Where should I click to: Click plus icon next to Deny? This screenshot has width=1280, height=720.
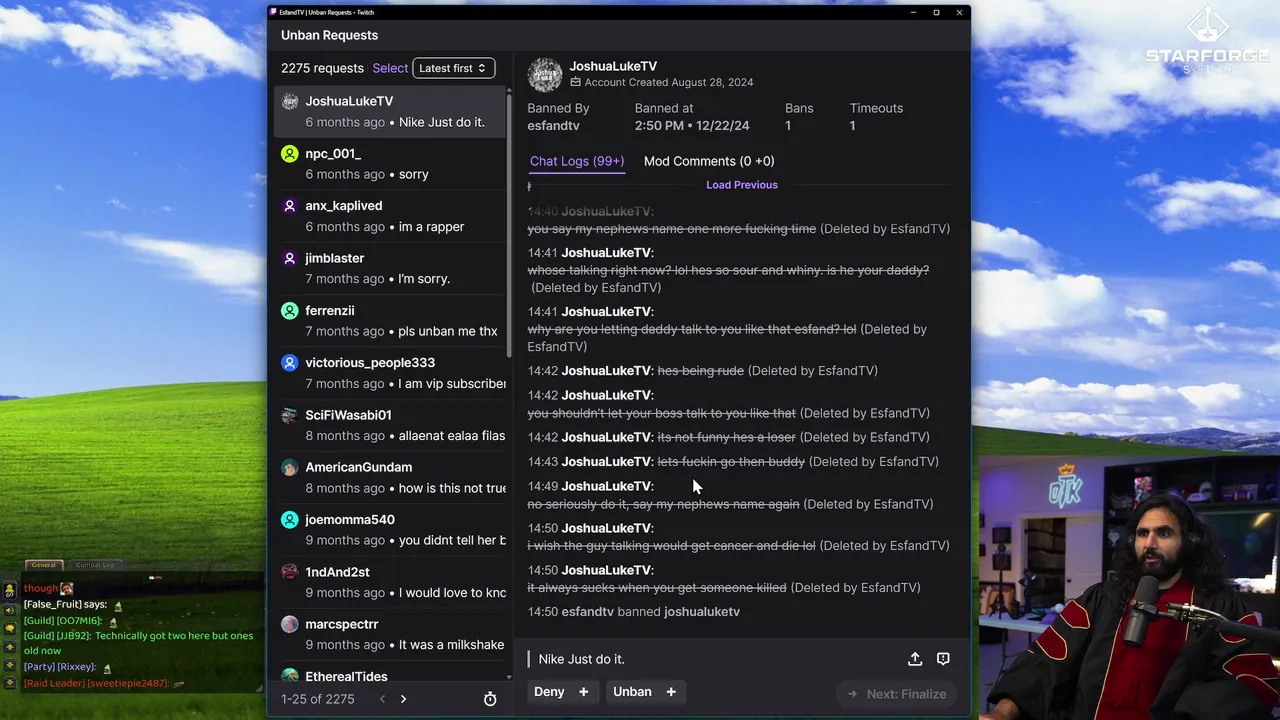583,692
